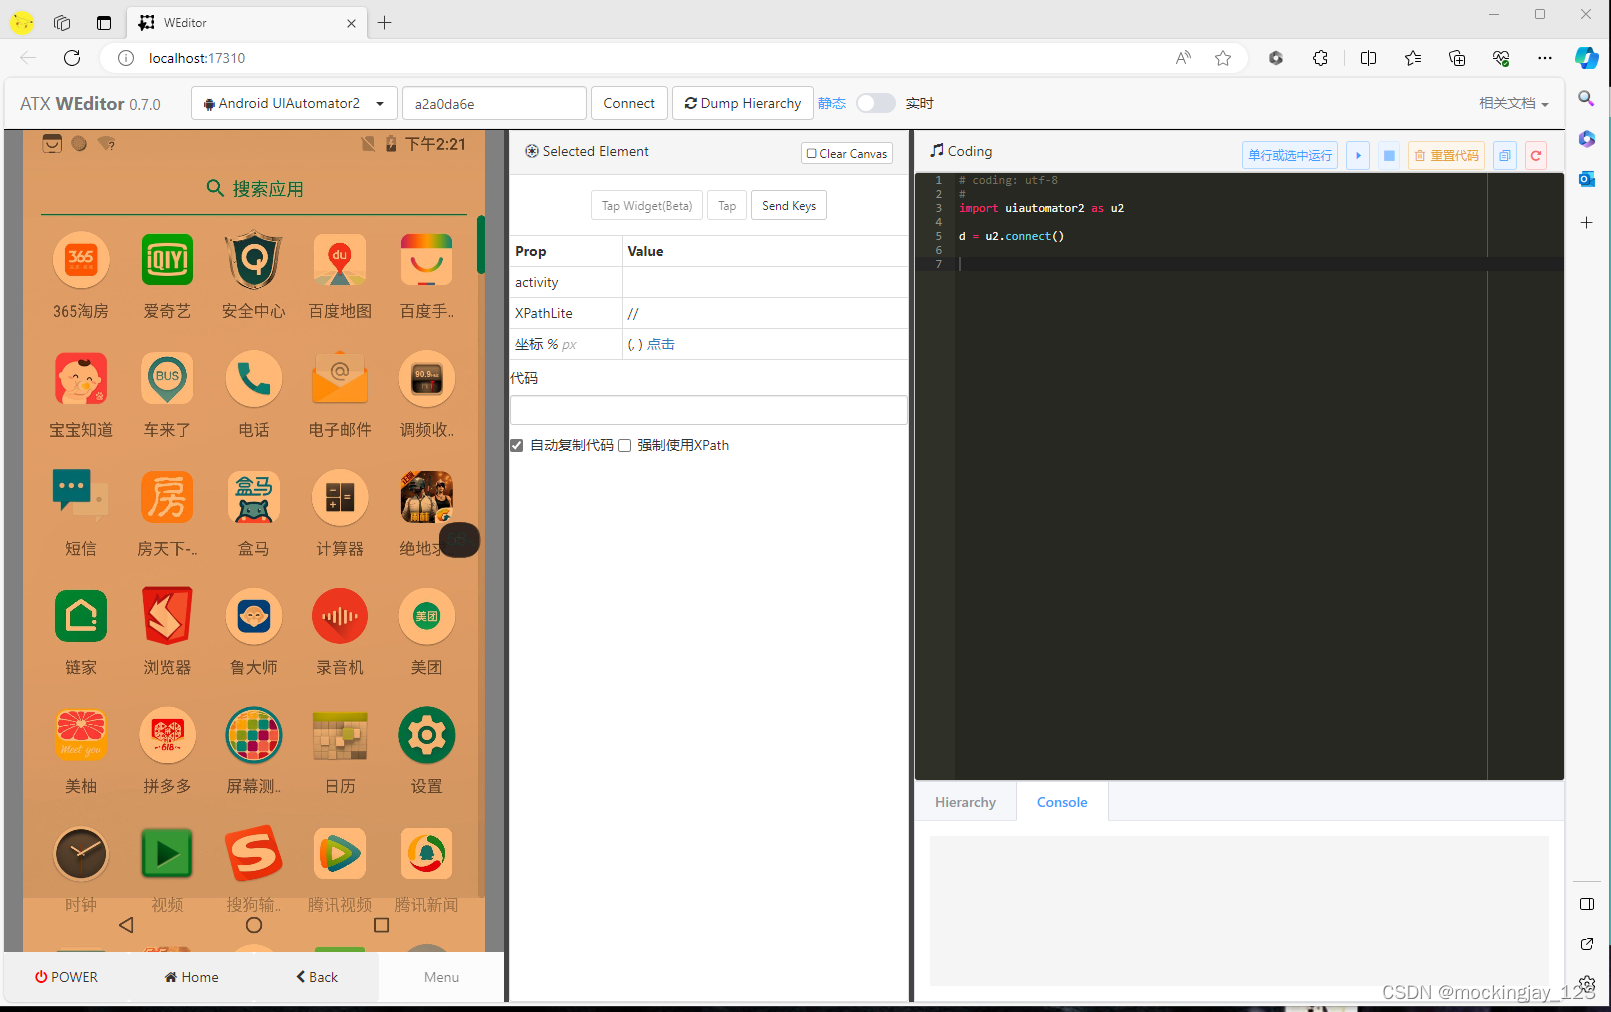Open the browser extensions puzzle icon
Viewport: 1611px width, 1012px height.
click(x=1320, y=58)
